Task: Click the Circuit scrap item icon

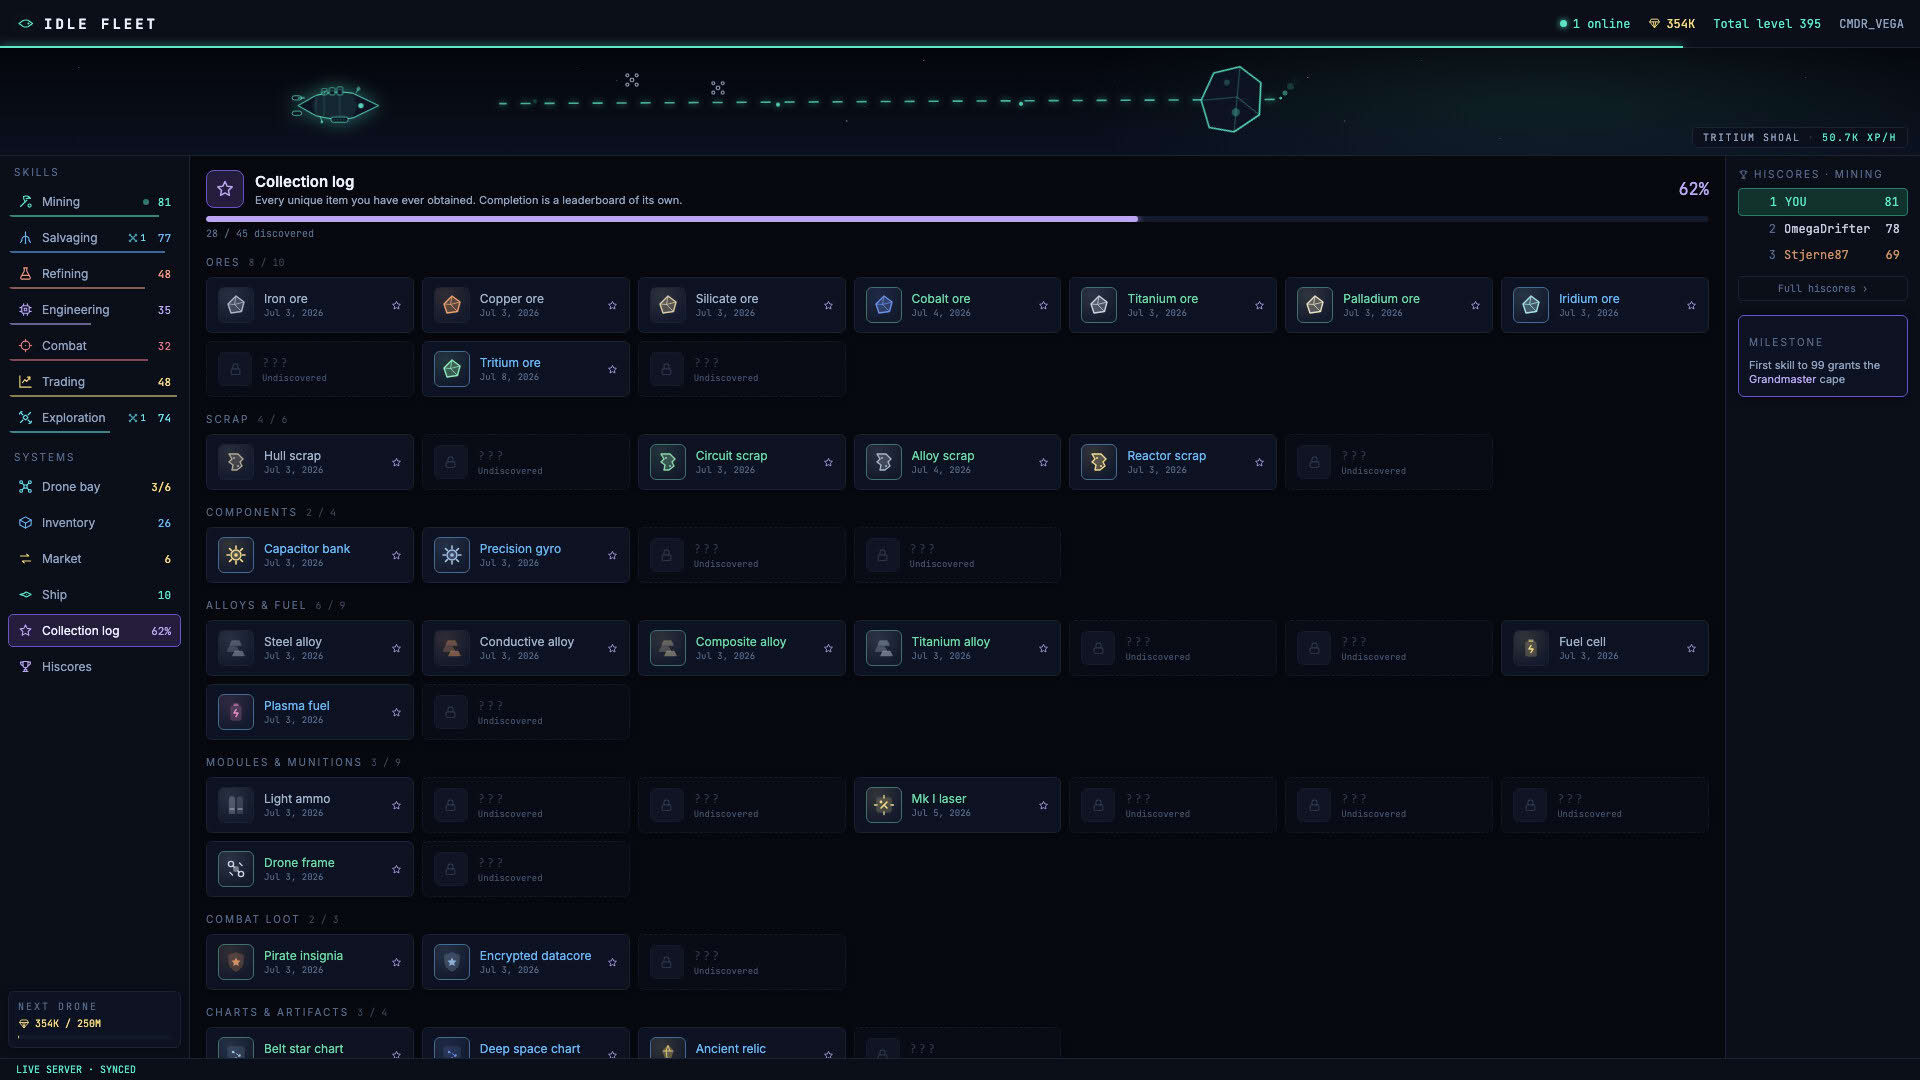Action: click(x=668, y=462)
